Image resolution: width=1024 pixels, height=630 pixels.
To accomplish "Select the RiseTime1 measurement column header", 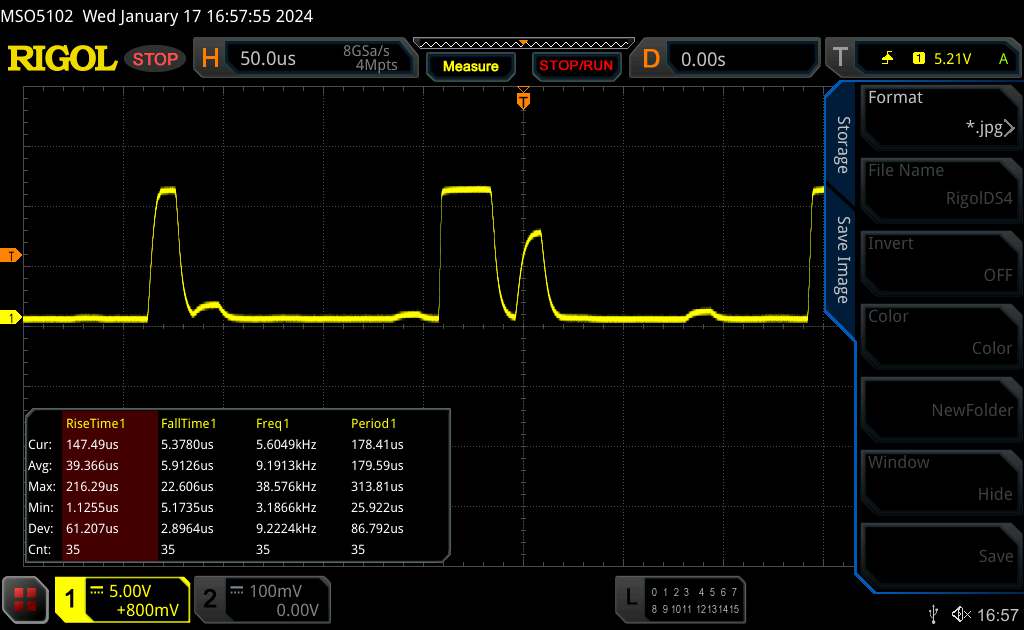I will (x=95, y=423).
